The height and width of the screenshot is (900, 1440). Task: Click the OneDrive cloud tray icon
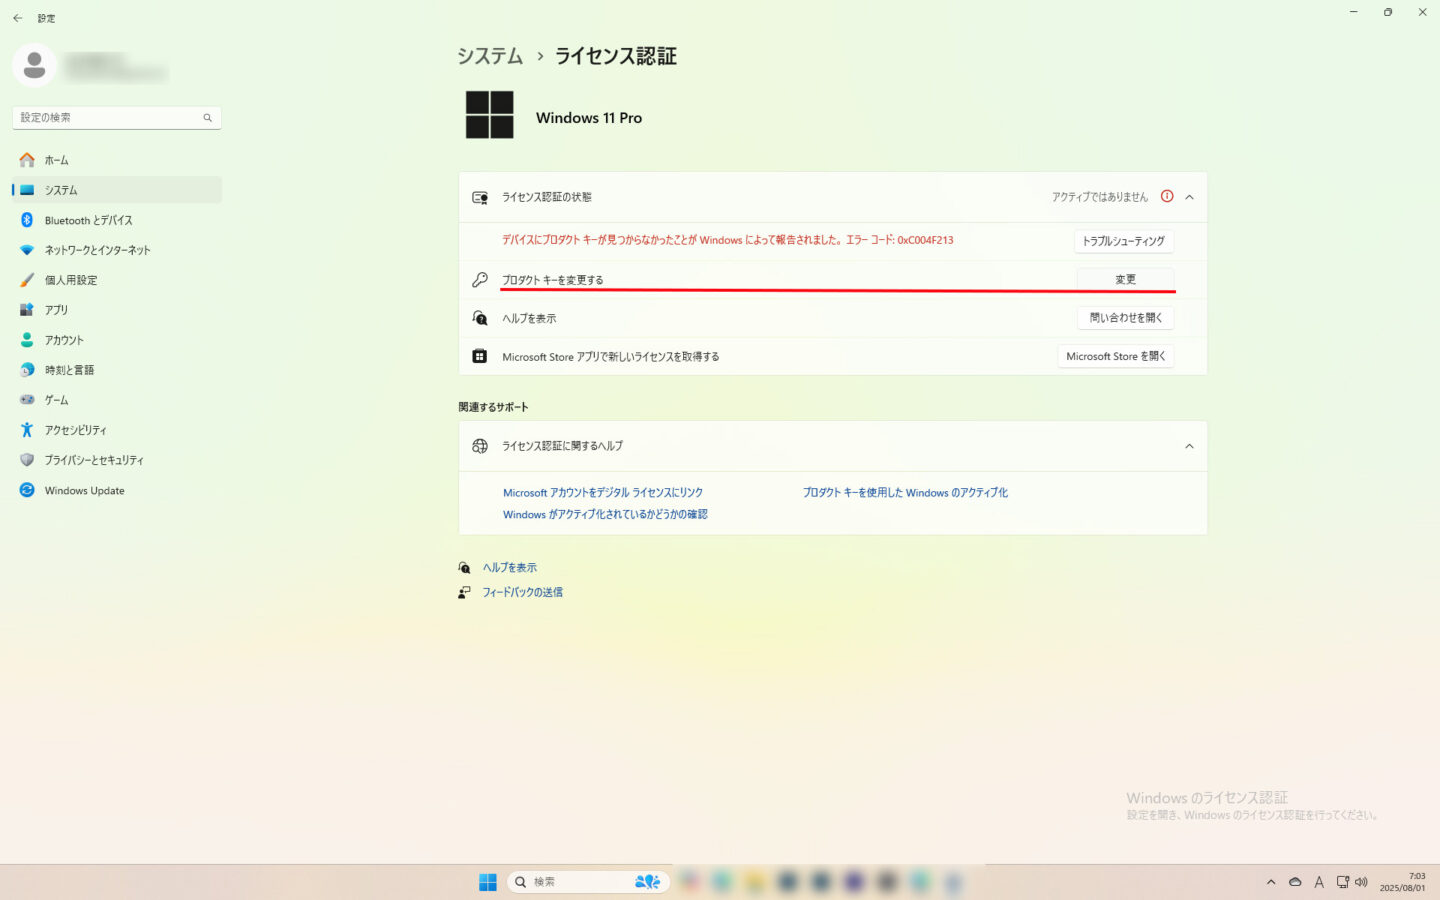click(1295, 882)
